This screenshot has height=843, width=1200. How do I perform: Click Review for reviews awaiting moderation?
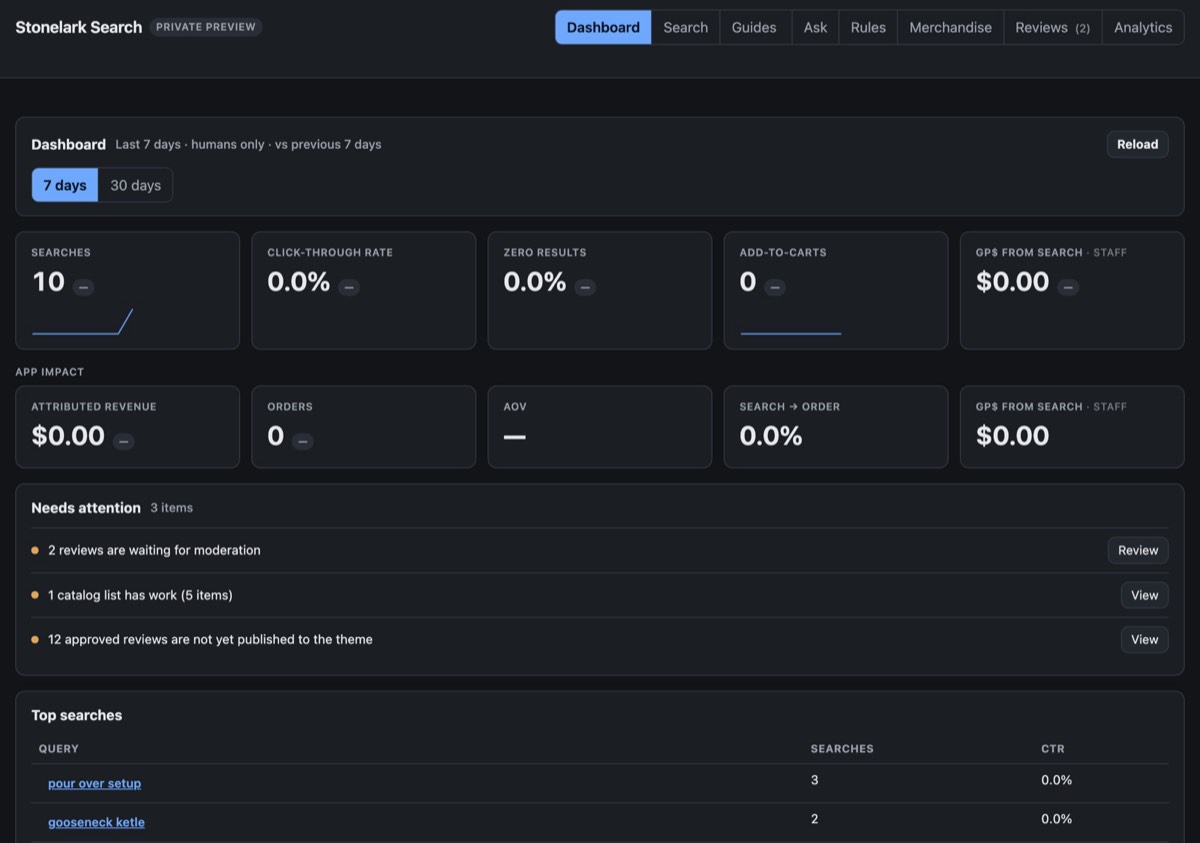[x=1137, y=550]
